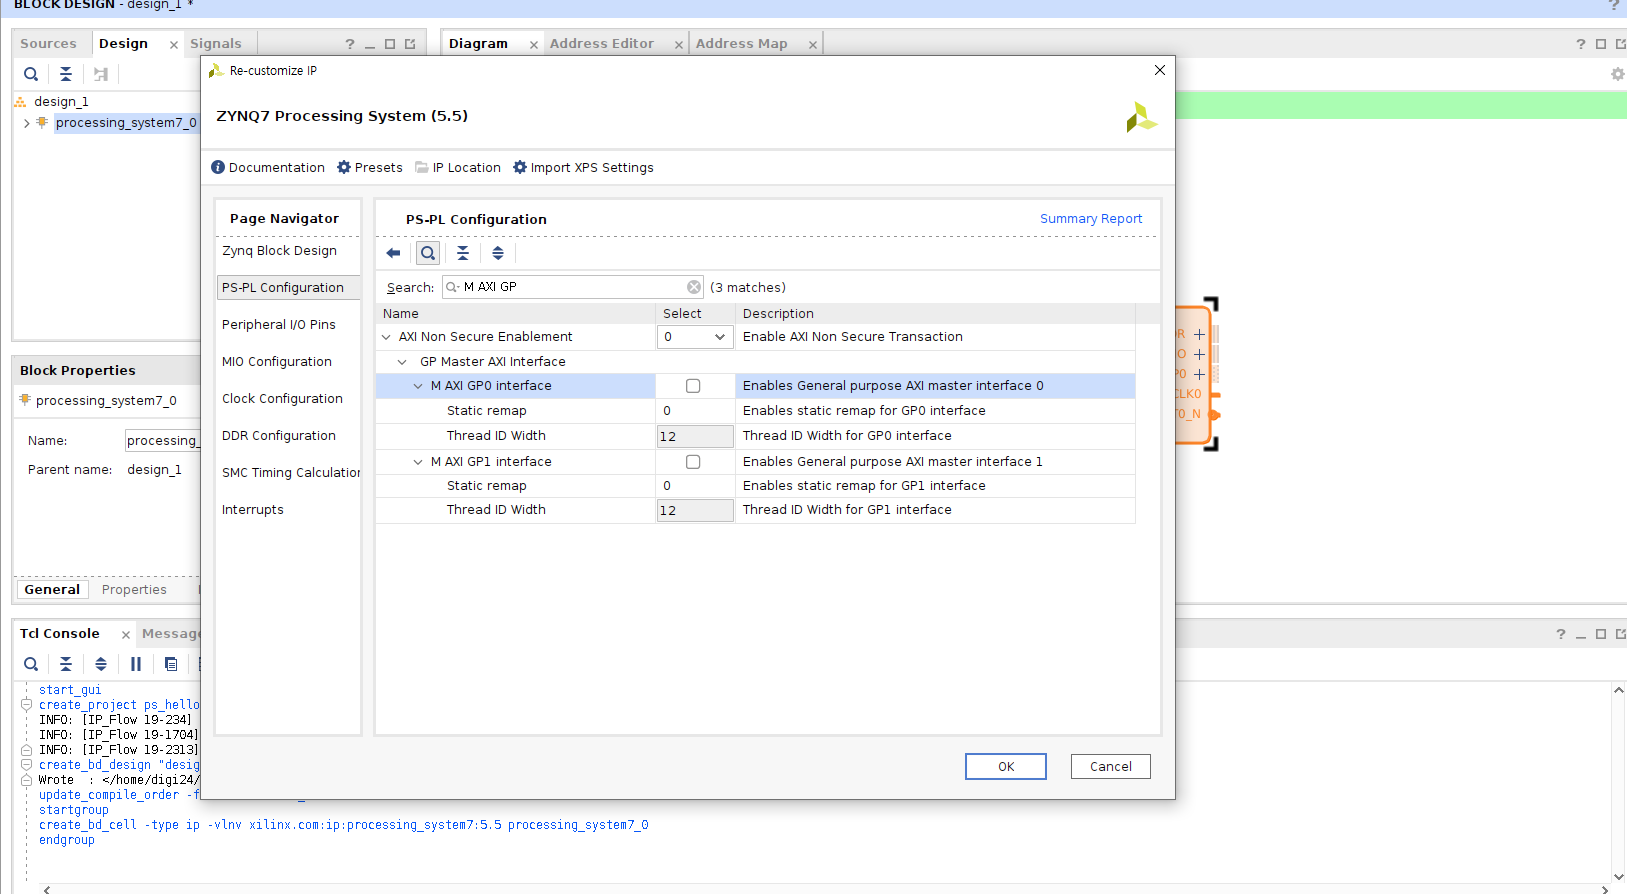Collapse all in Design panel toolbar
Viewport: 1627px width, 894px height.
[x=66, y=74]
